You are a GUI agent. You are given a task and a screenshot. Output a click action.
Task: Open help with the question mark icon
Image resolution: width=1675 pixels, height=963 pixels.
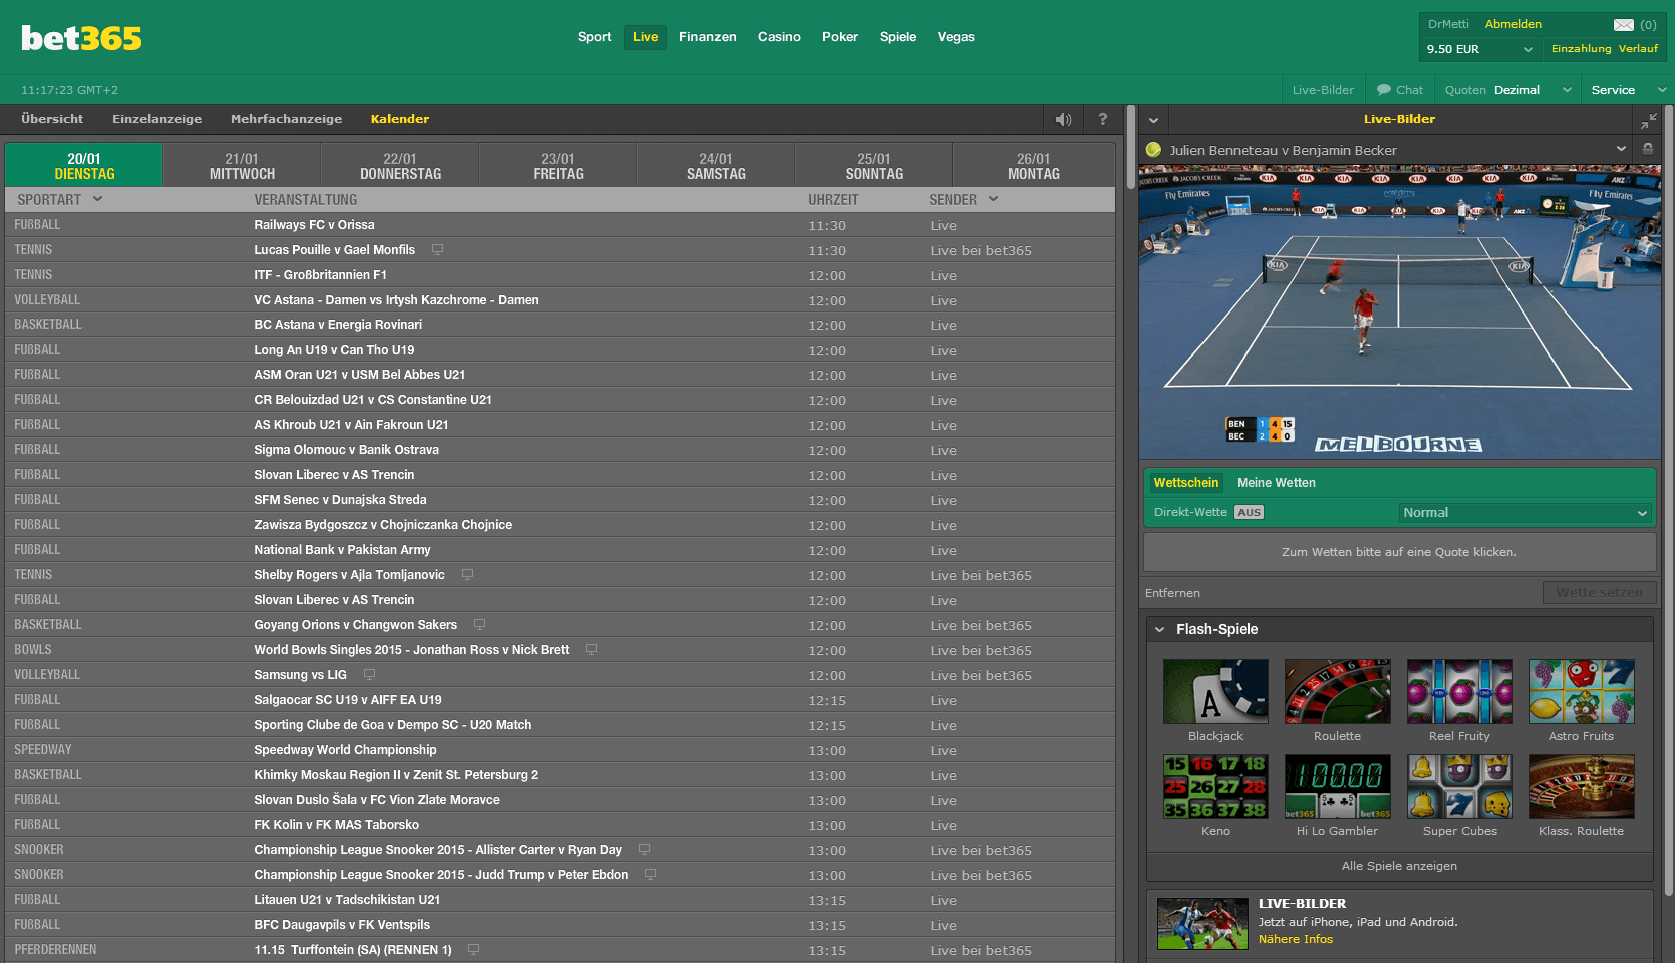point(1102,120)
